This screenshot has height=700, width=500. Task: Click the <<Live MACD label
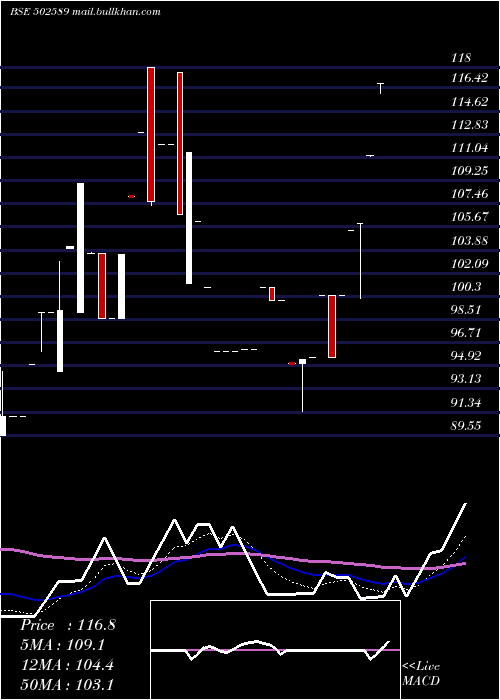[x=421, y=674]
